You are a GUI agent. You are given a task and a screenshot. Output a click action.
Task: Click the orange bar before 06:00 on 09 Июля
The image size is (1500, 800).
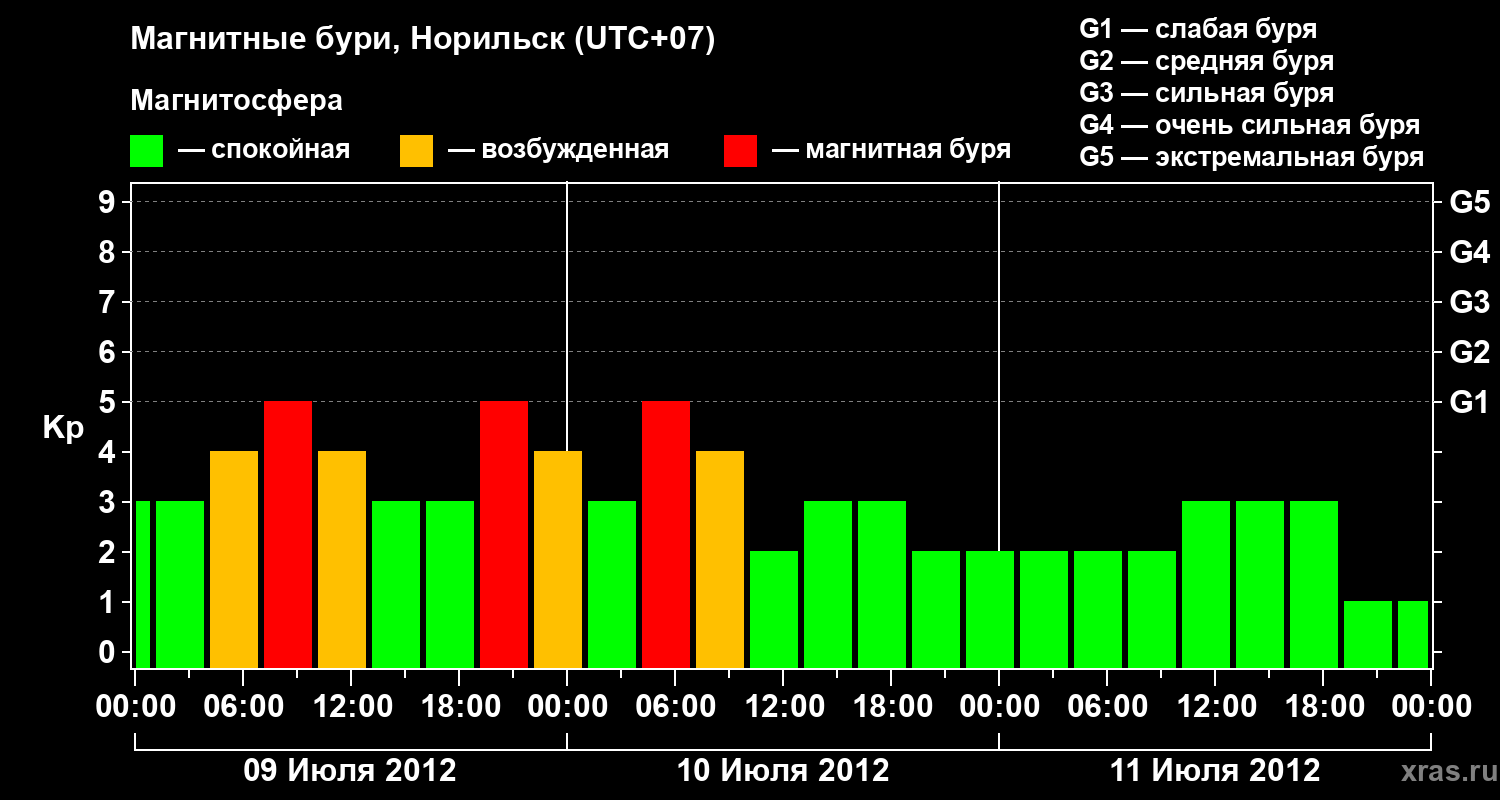point(234,559)
